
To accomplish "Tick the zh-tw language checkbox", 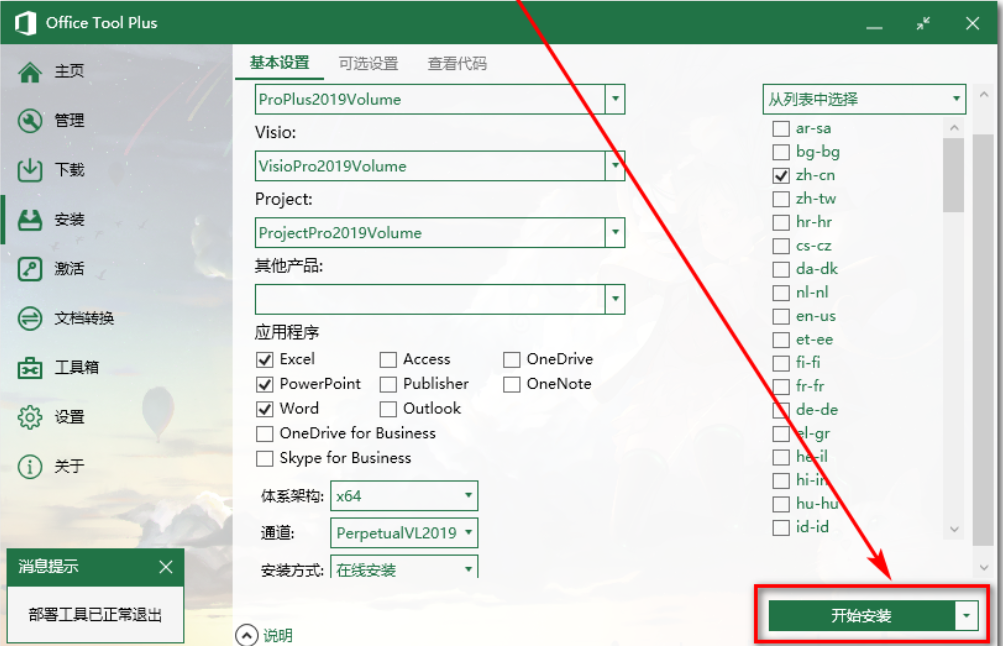I will [x=780, y=199].
